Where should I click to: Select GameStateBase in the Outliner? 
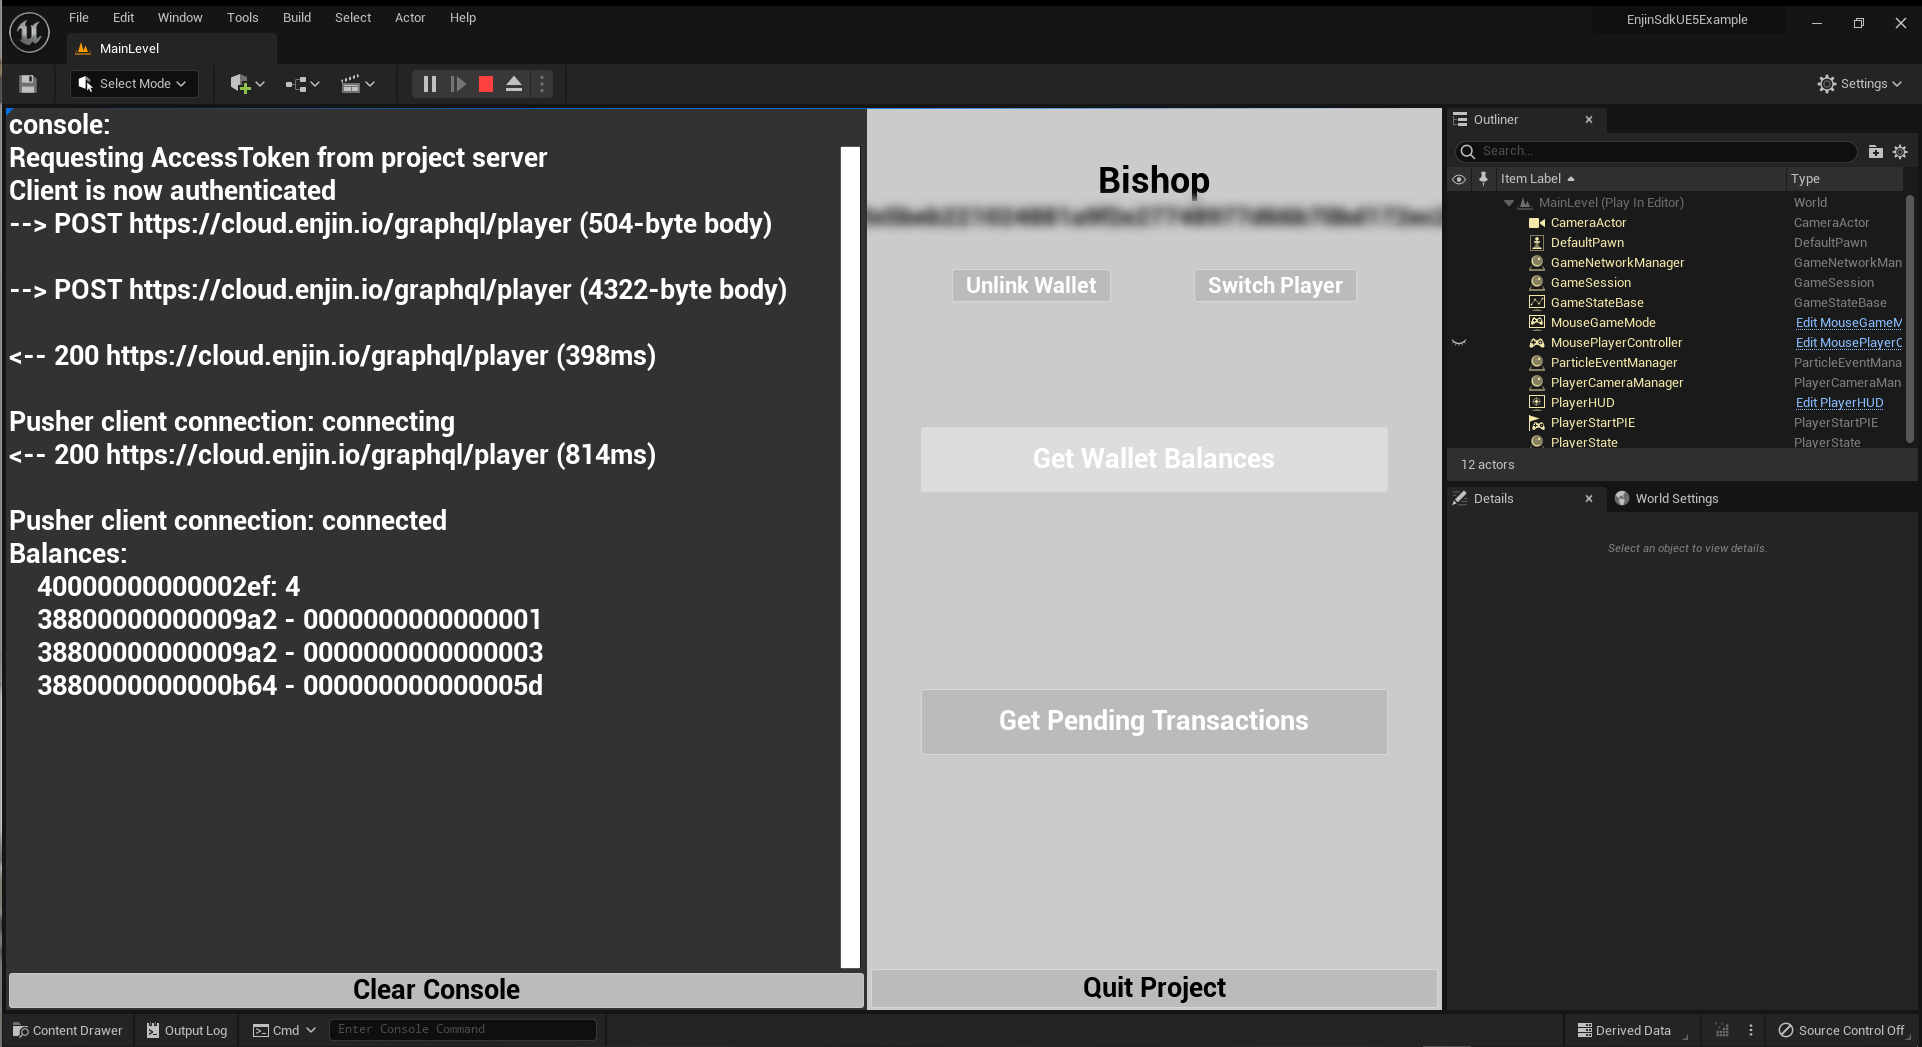pos(1597,303)
